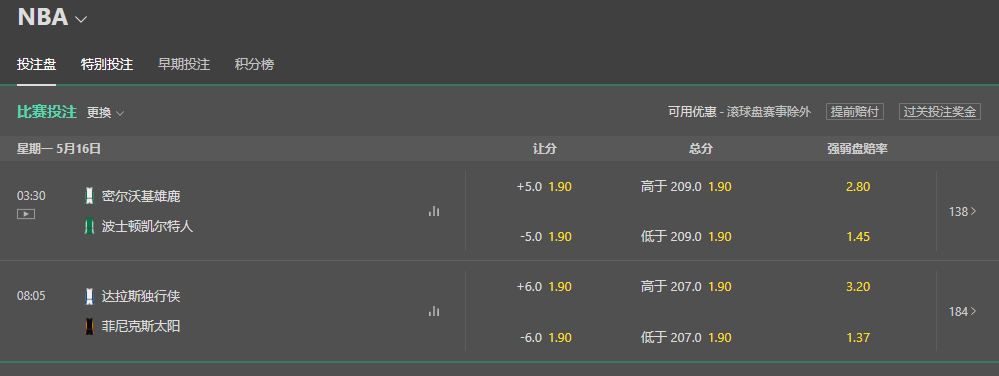Screen dimensions: 999x376
Task: Open the 更换 market dropdown
Action: [x=105, y=113]
